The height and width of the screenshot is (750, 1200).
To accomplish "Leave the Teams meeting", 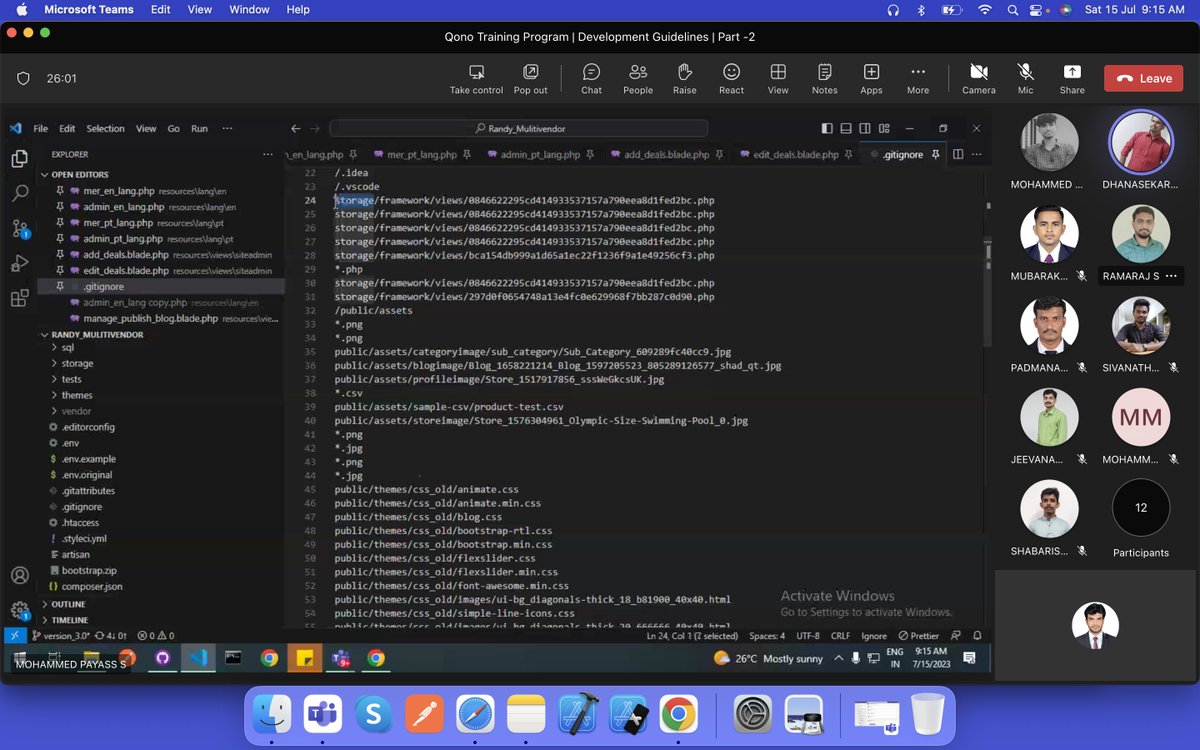I will 1143,78.
